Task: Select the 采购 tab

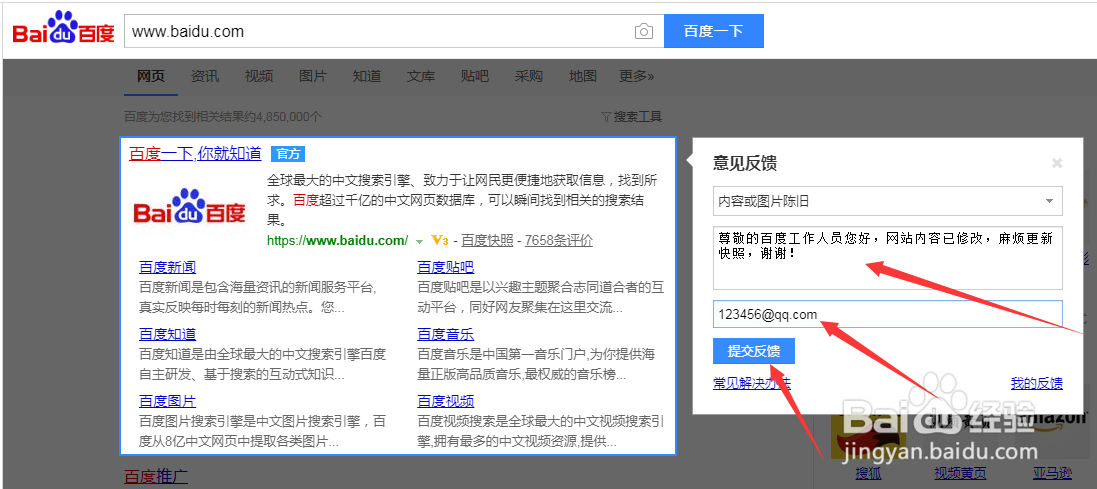Action: click(528, 76)
